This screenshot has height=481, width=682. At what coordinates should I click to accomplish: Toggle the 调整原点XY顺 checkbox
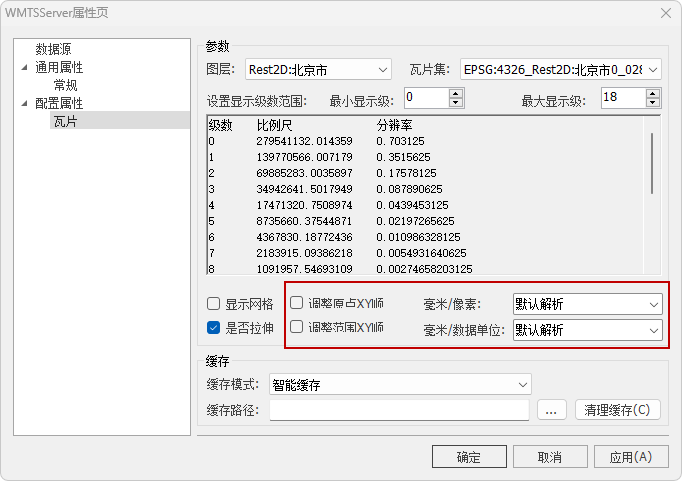tap(296, 303)
